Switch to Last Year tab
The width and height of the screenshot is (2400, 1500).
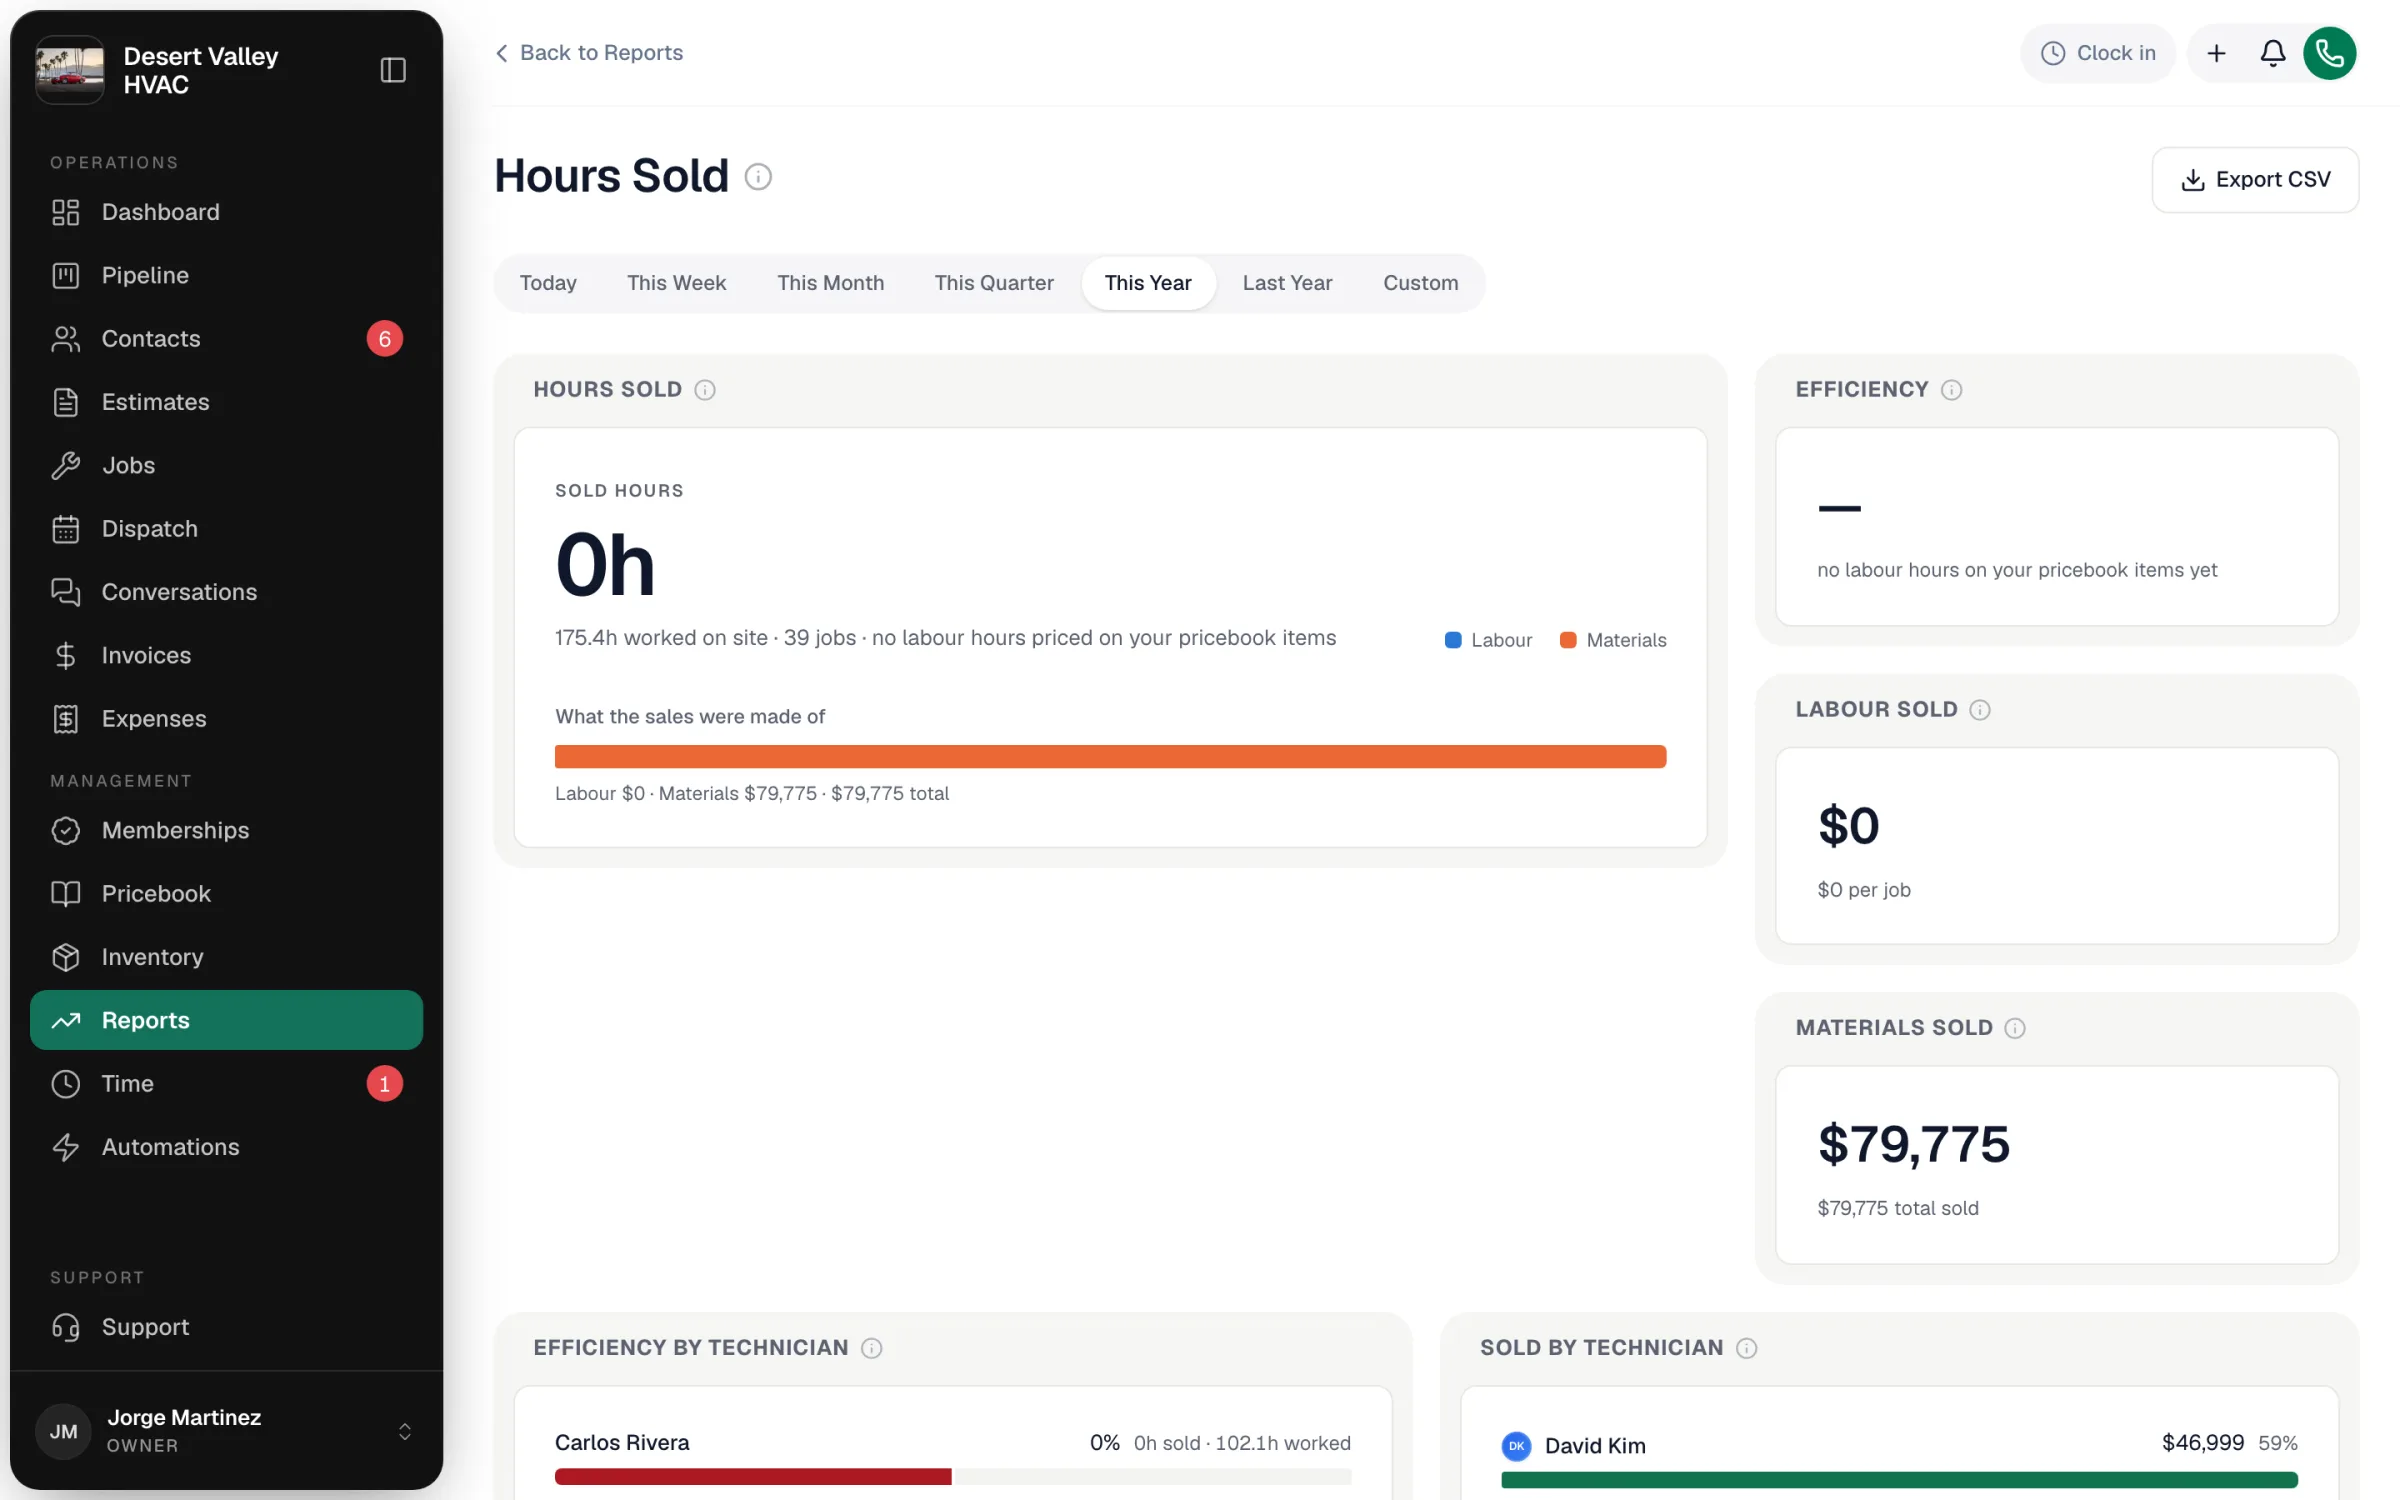pyautogui.click(x=1287, y=283)
